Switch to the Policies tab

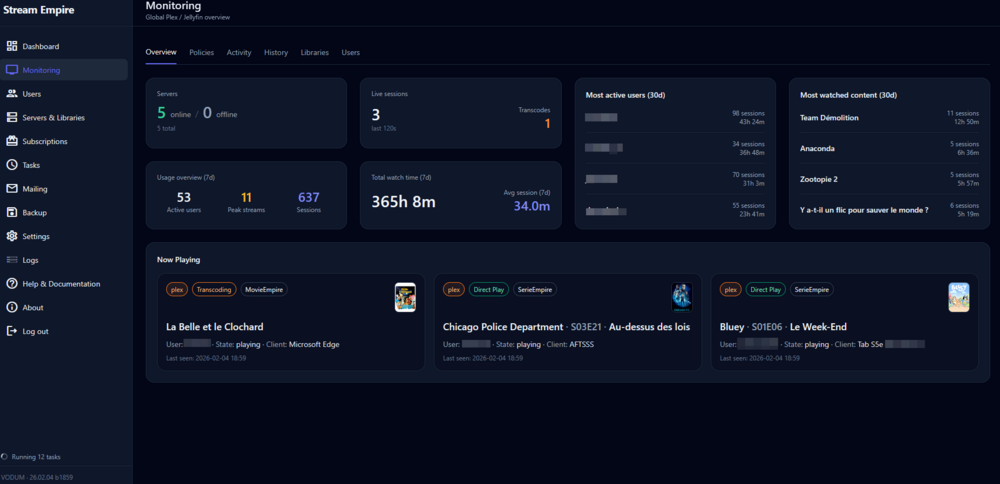[x=202, y=52]
